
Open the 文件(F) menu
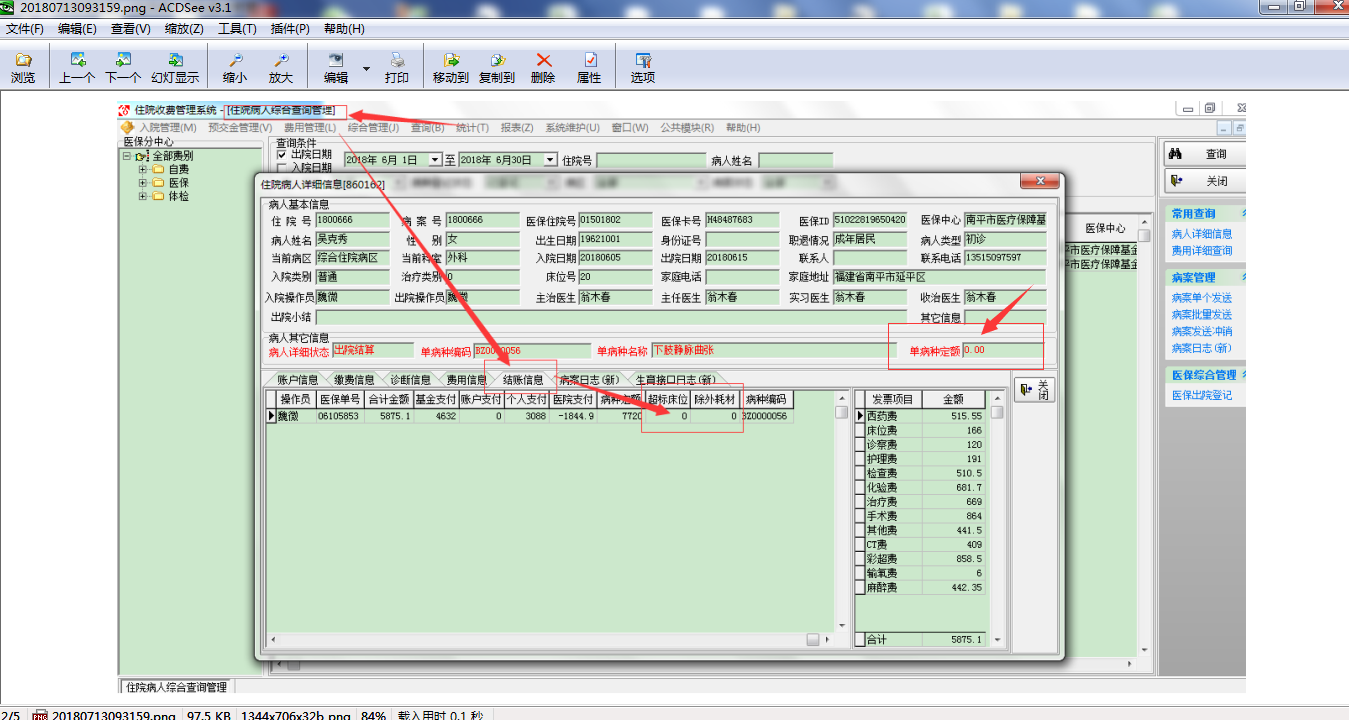[x=25, y=29]
